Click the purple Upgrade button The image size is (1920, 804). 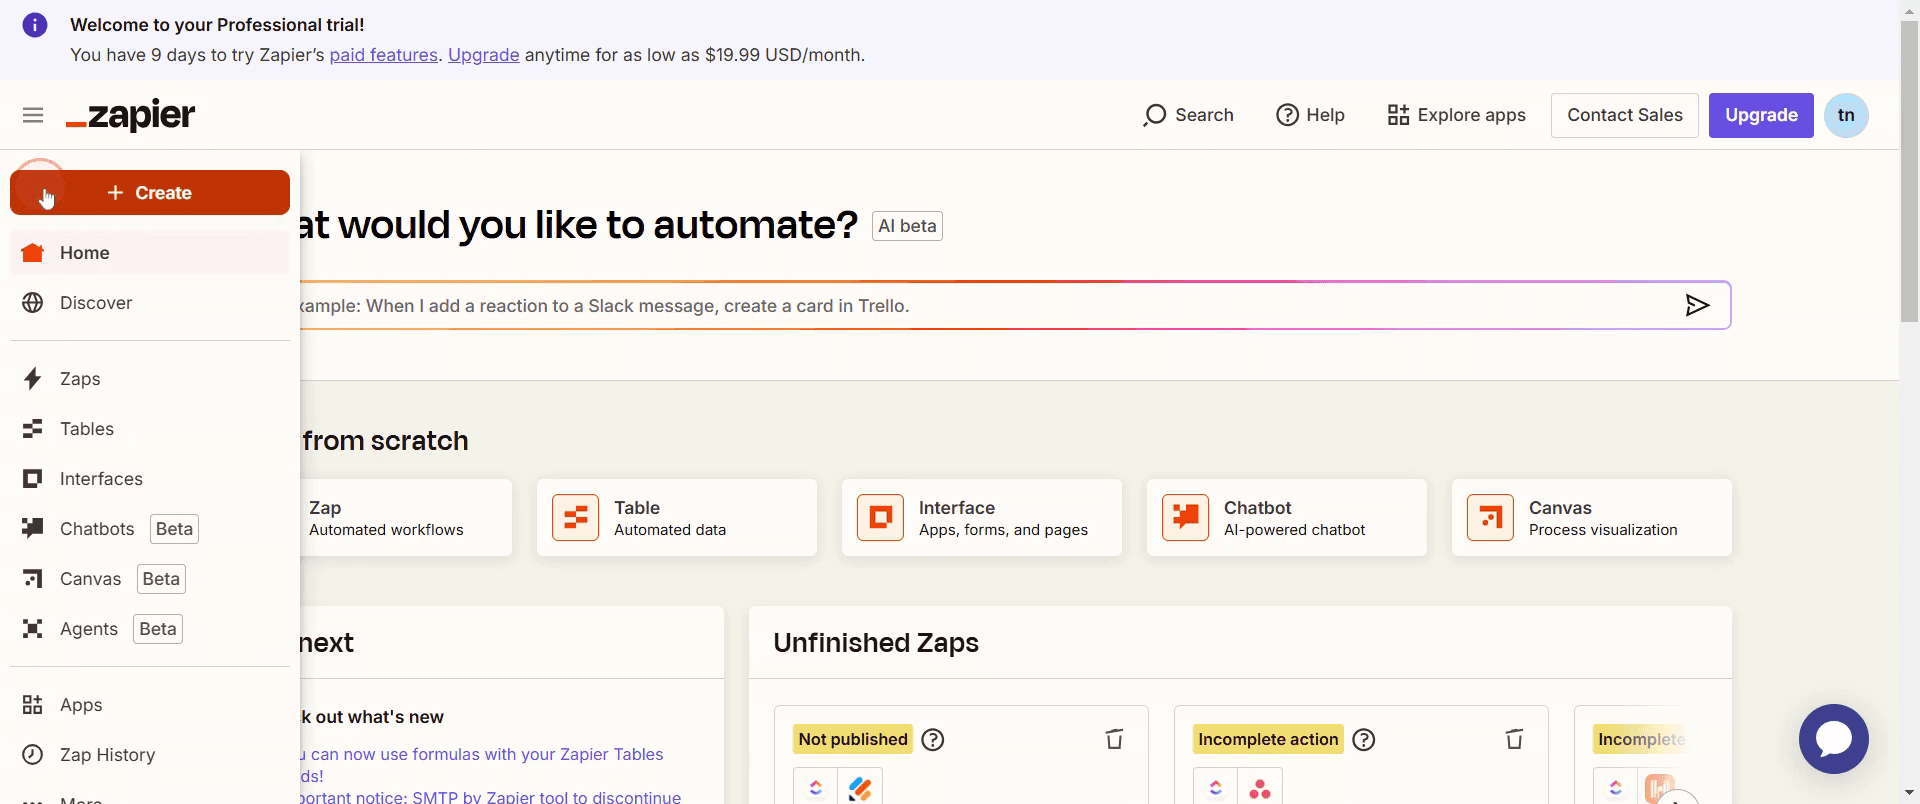pyautogui.click(x=1761, y=115)
